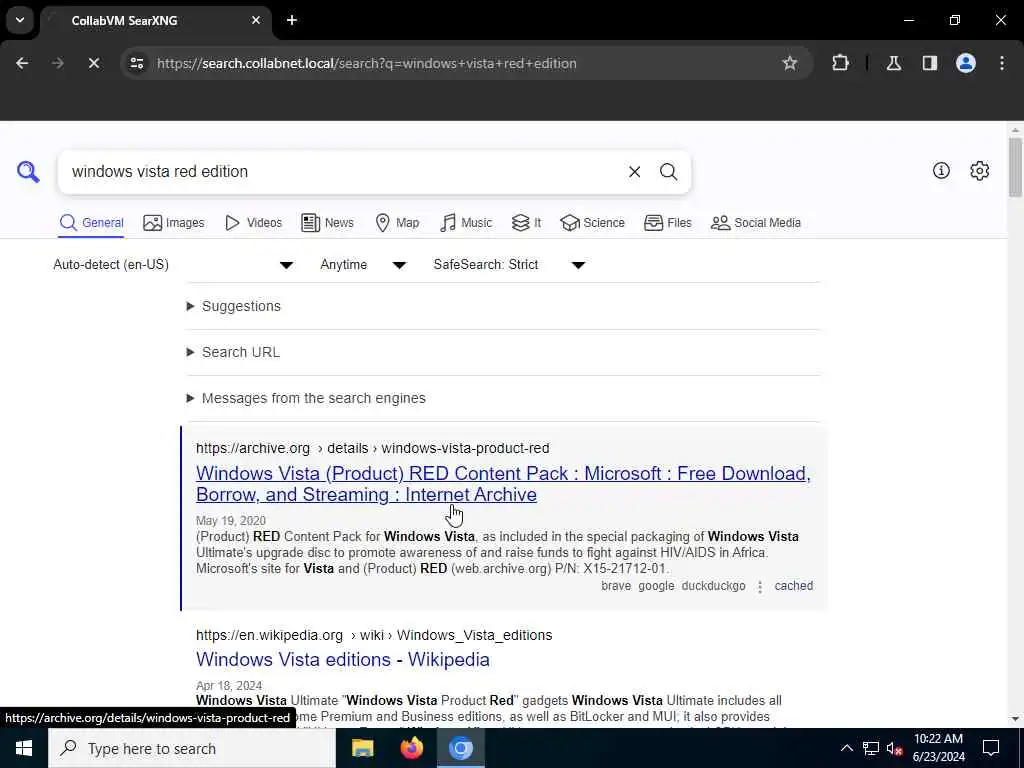
Task: Click the May 19, 2020 date text
Action: [231, 520]
